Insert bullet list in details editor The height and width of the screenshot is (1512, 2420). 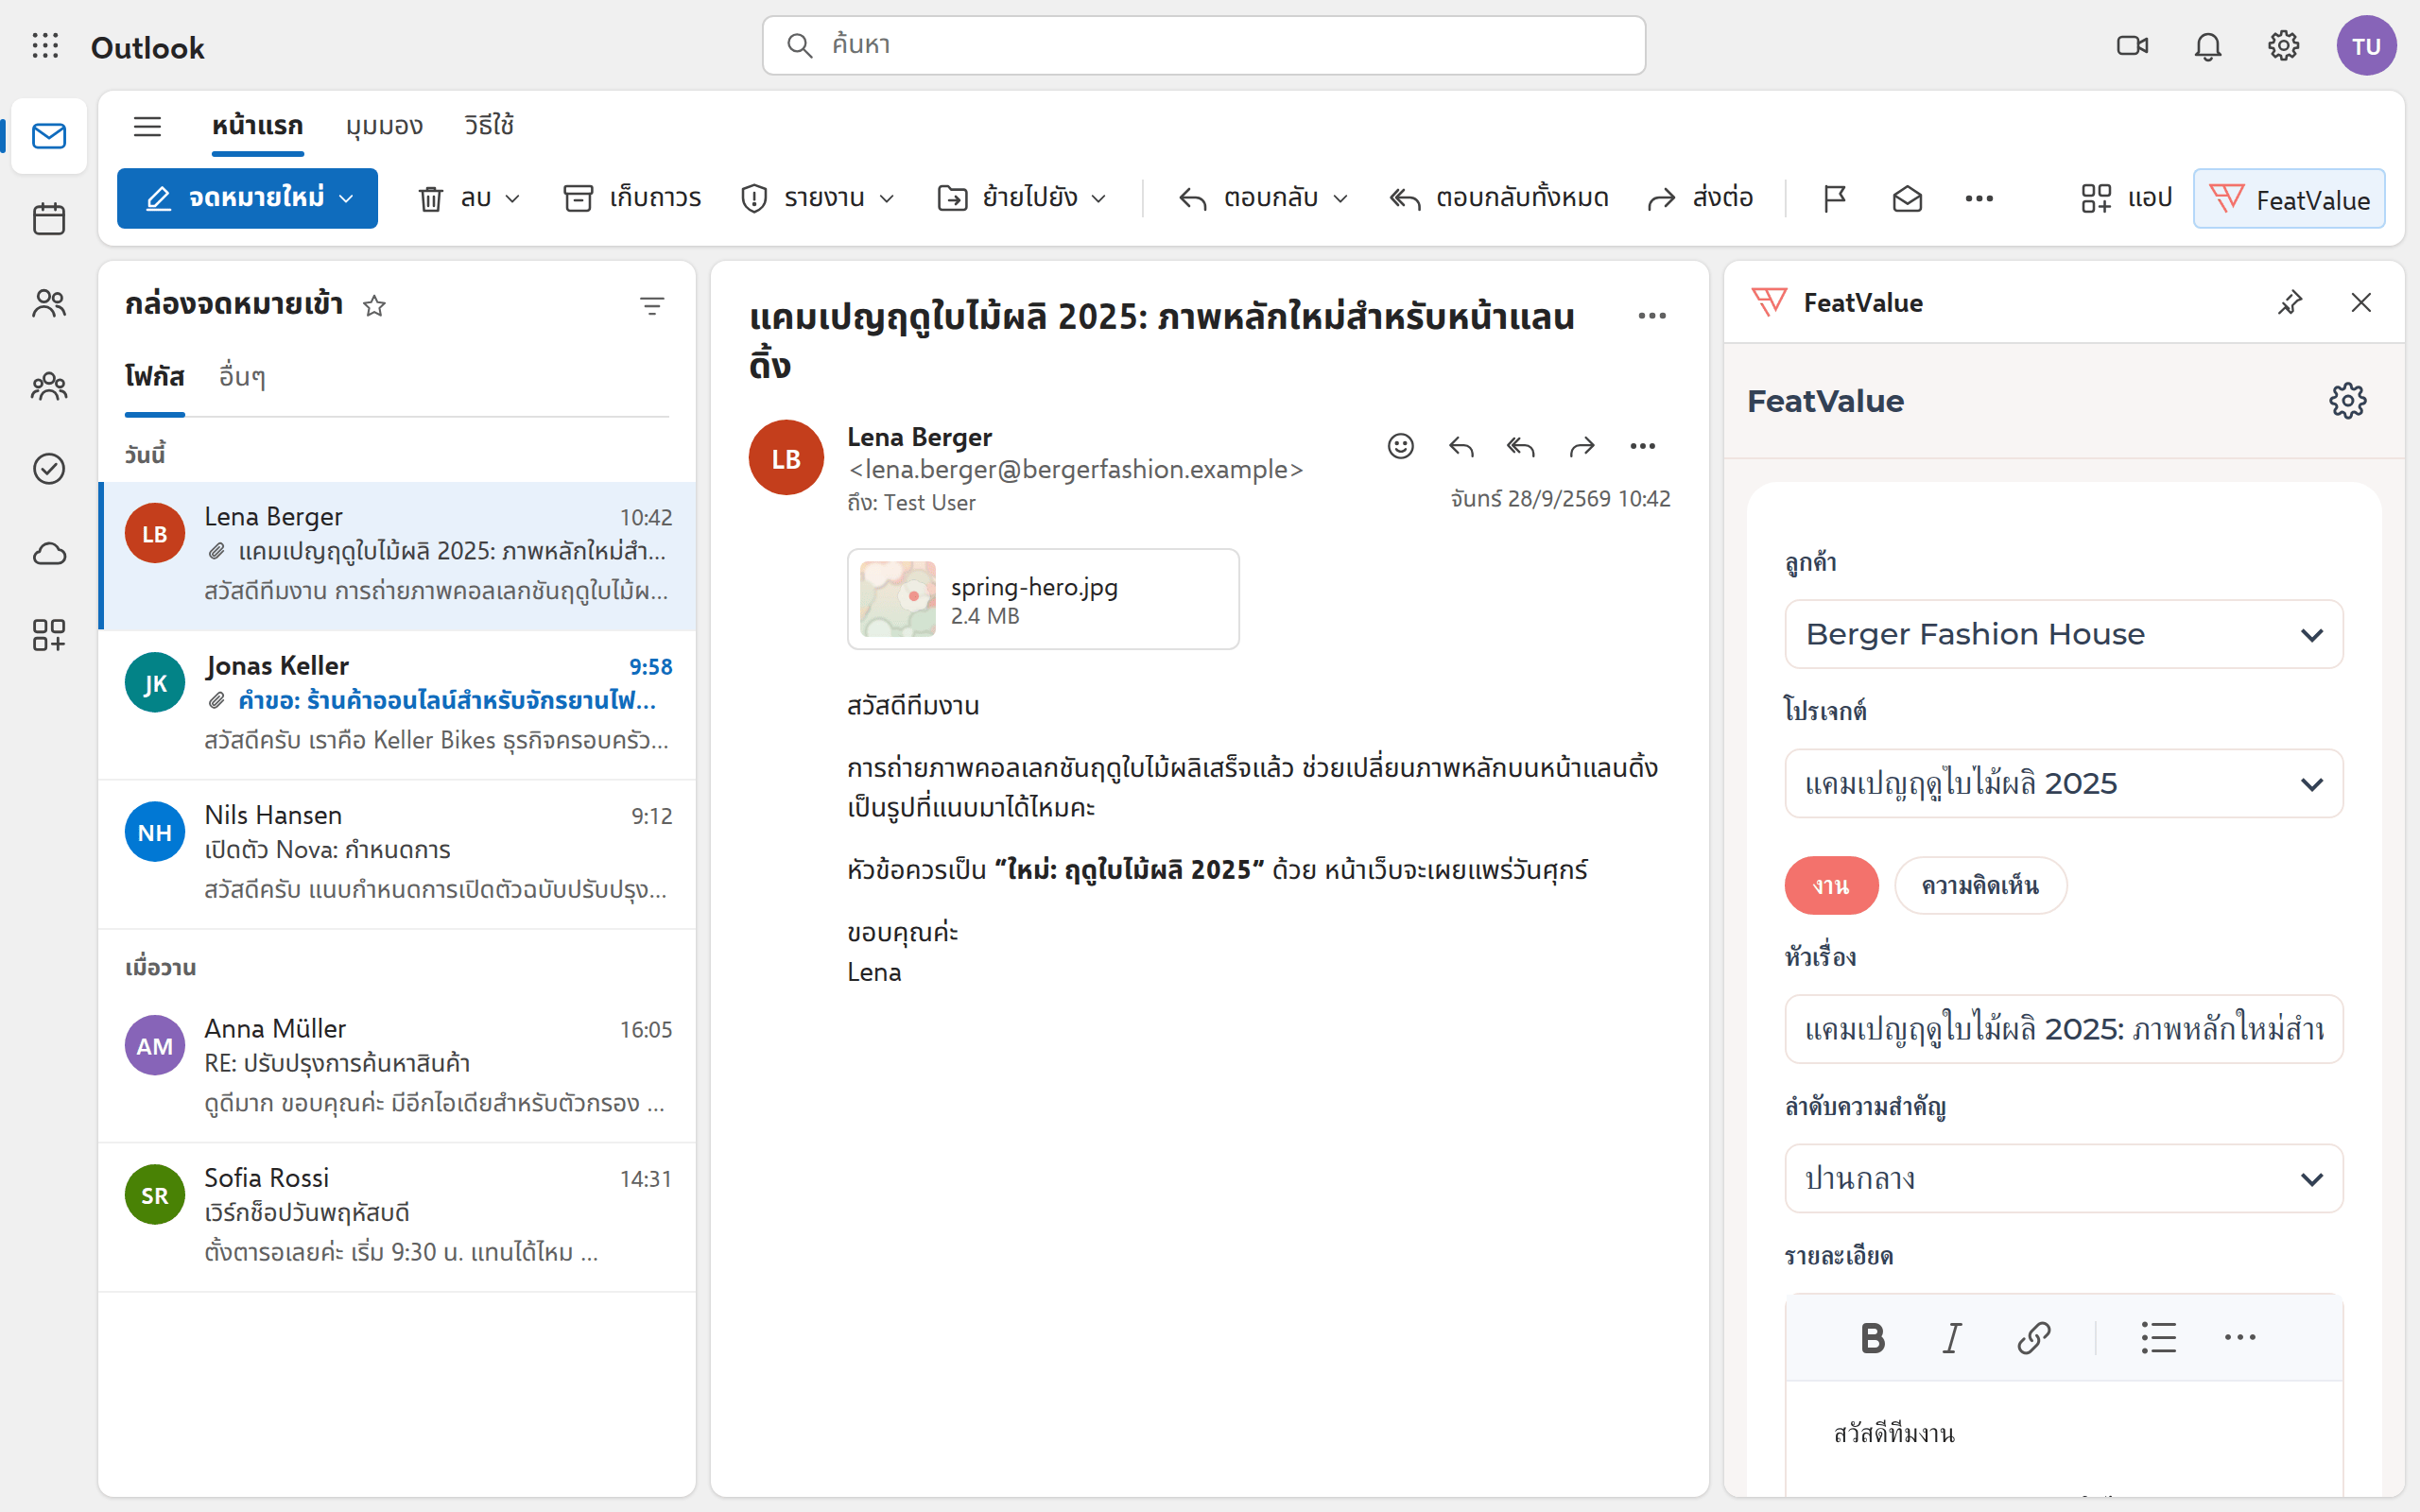pos(2158,1338)
